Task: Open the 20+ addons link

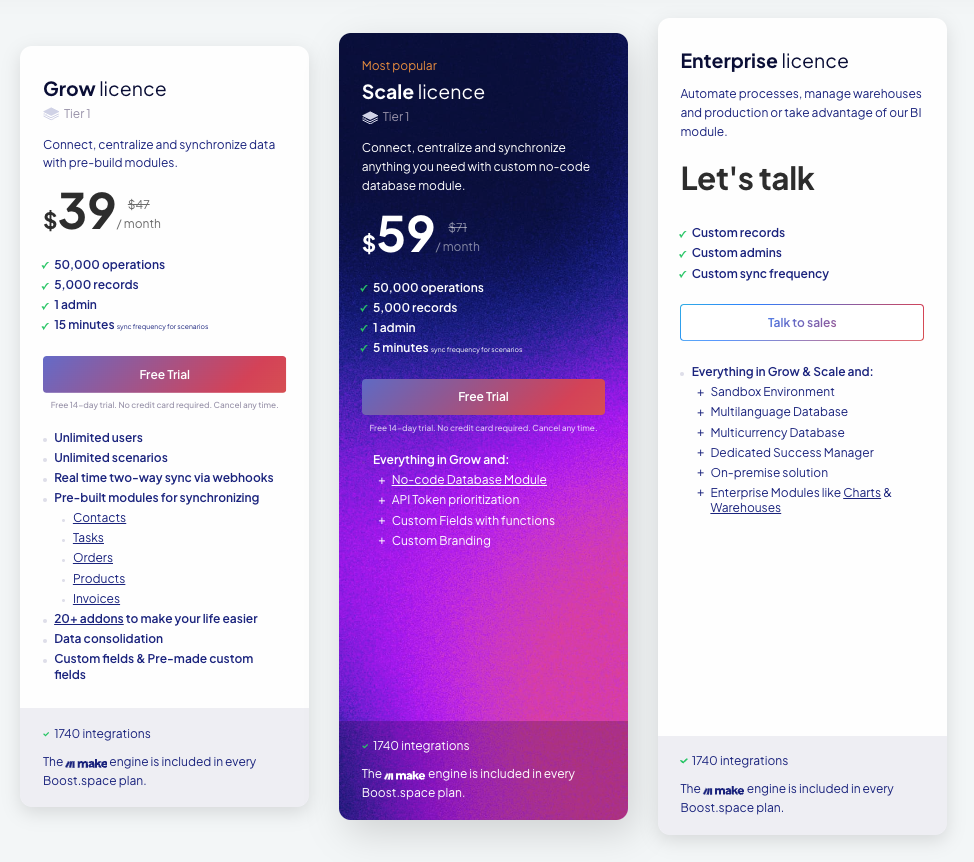Action: [88, 619]
